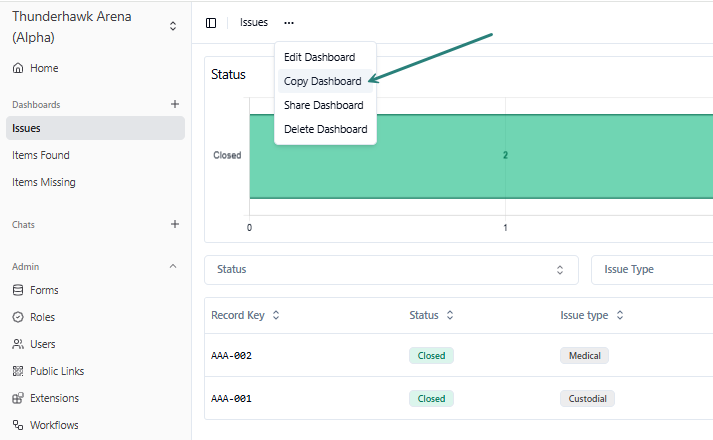The height and width of the screenshot is (440, 713).
Task: Collapse the Admin section chevron
Action: pos(173,267)
